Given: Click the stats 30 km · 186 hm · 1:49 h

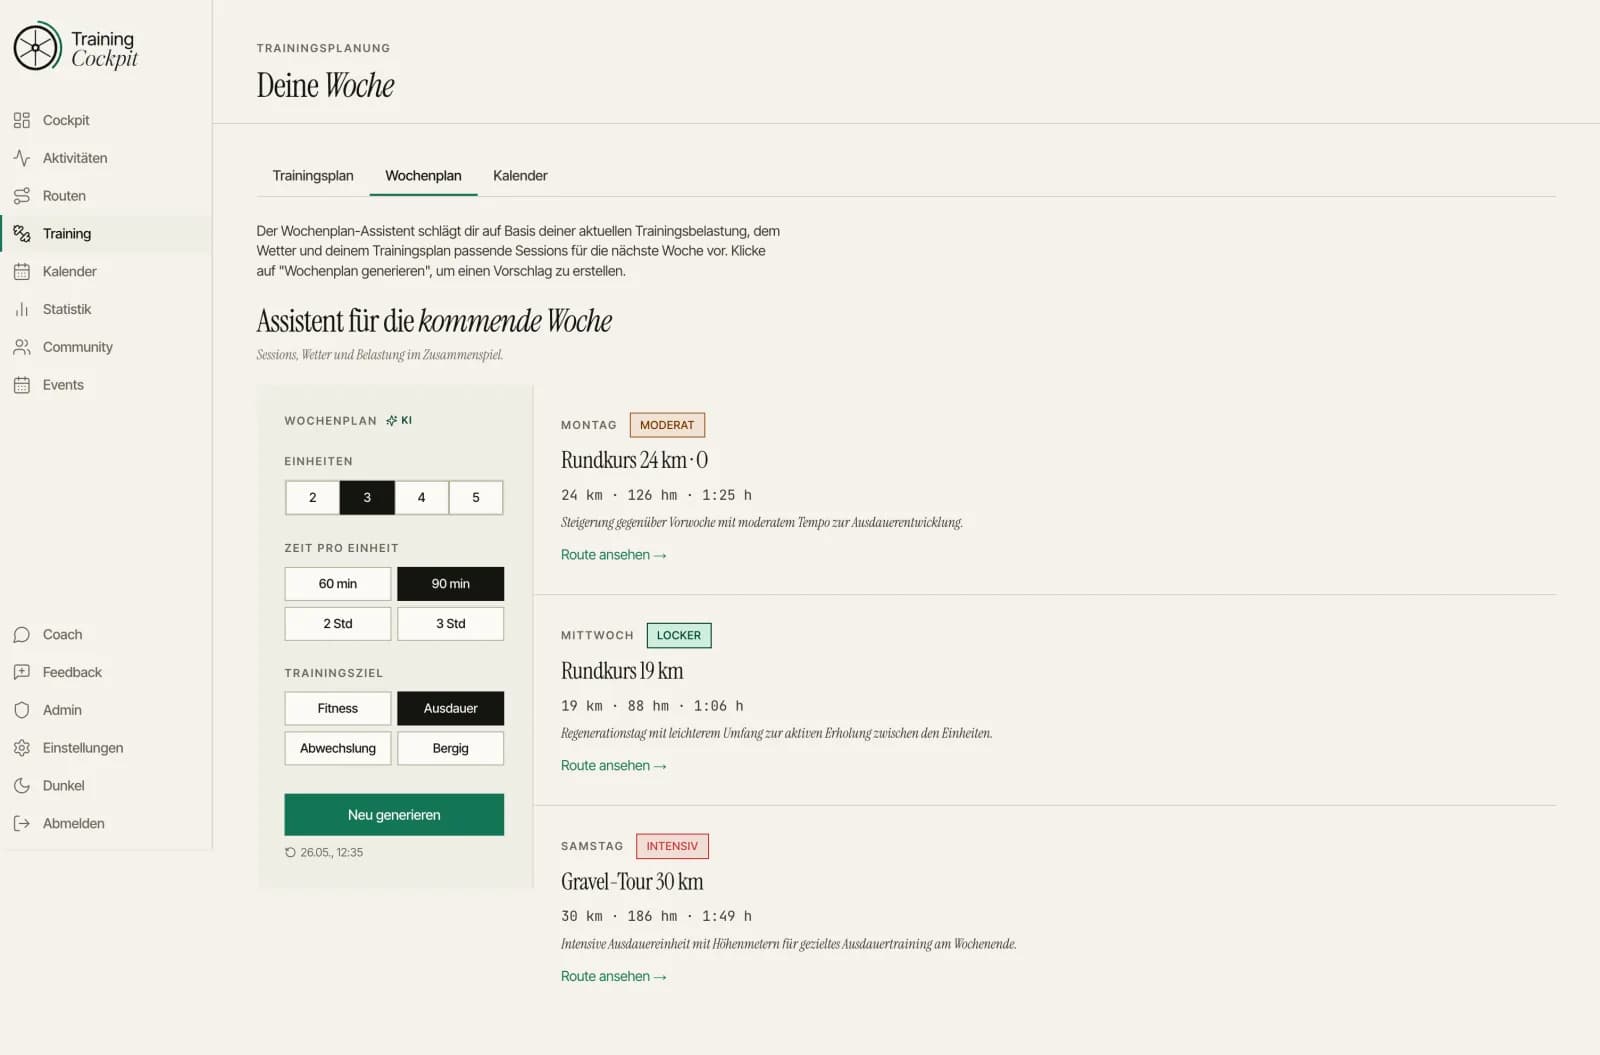Looking at the screenshot, I should (656, 916).
